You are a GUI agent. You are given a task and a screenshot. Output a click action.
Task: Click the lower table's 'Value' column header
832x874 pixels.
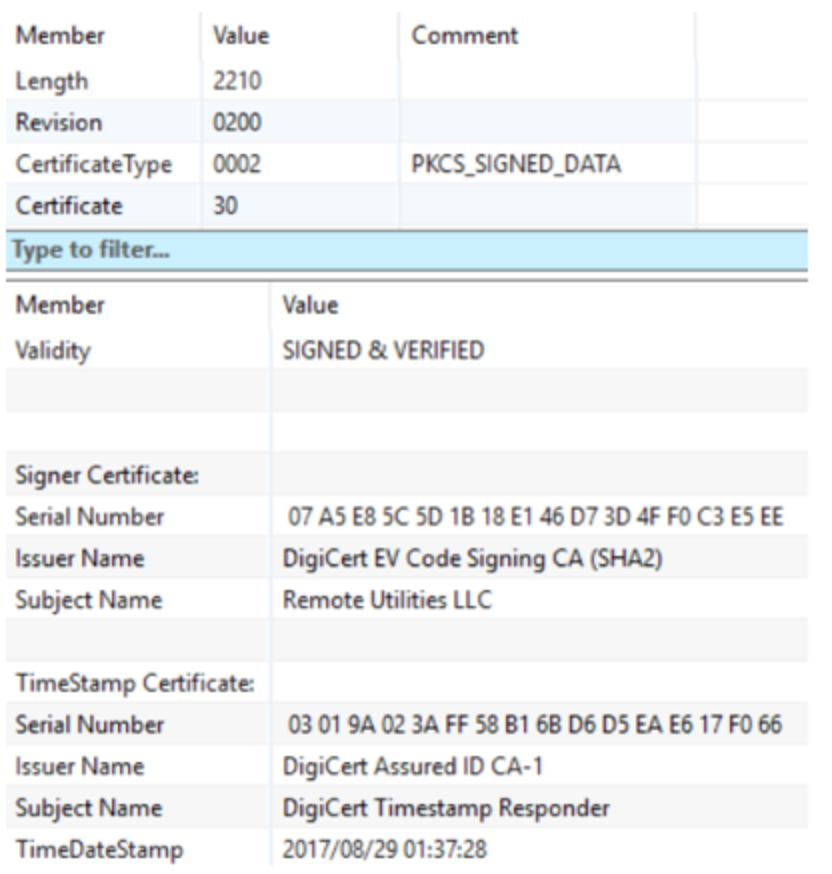pos(310,305)
